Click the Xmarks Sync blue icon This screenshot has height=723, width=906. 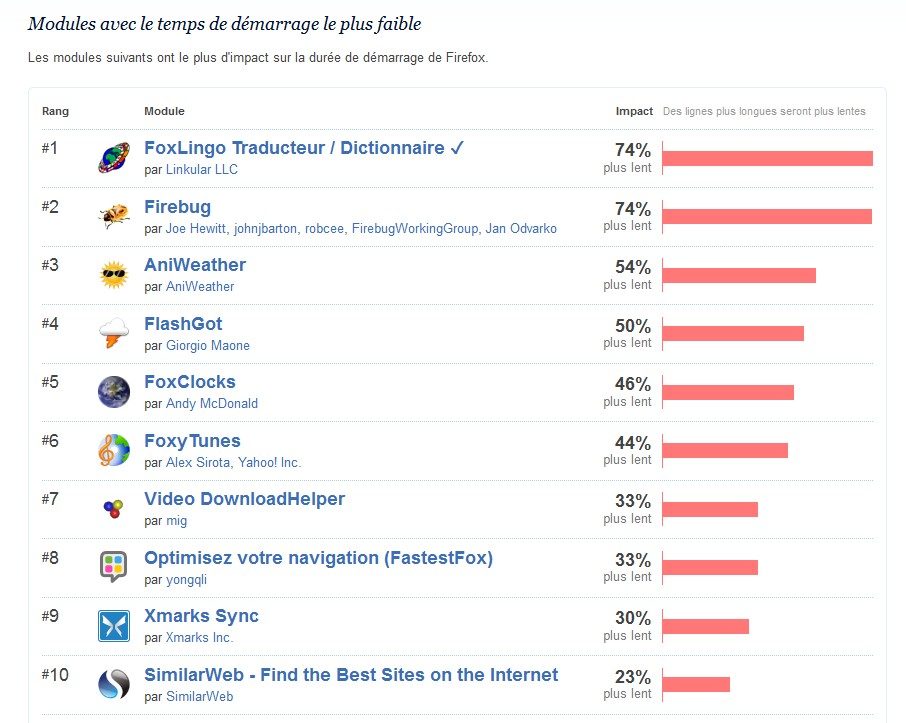point(114,626)
